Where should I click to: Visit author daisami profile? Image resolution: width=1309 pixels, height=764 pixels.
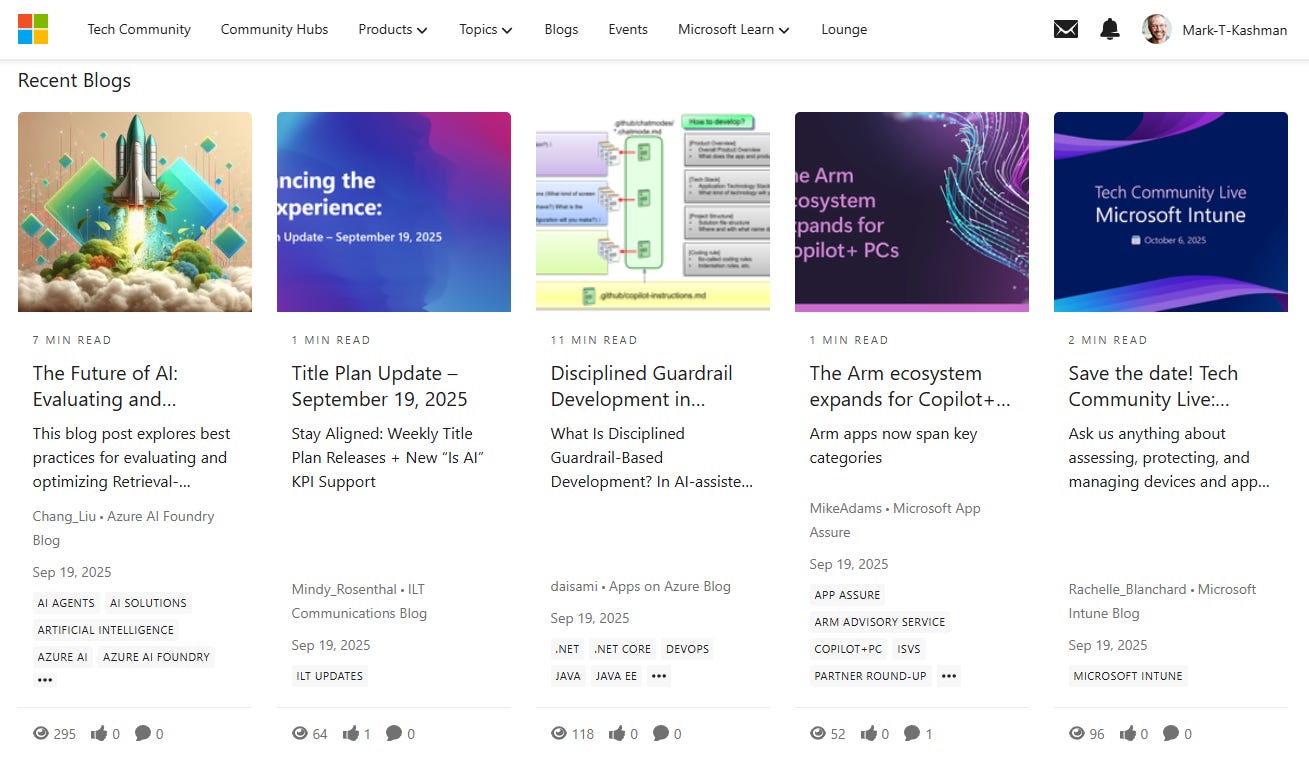[575, 586]
